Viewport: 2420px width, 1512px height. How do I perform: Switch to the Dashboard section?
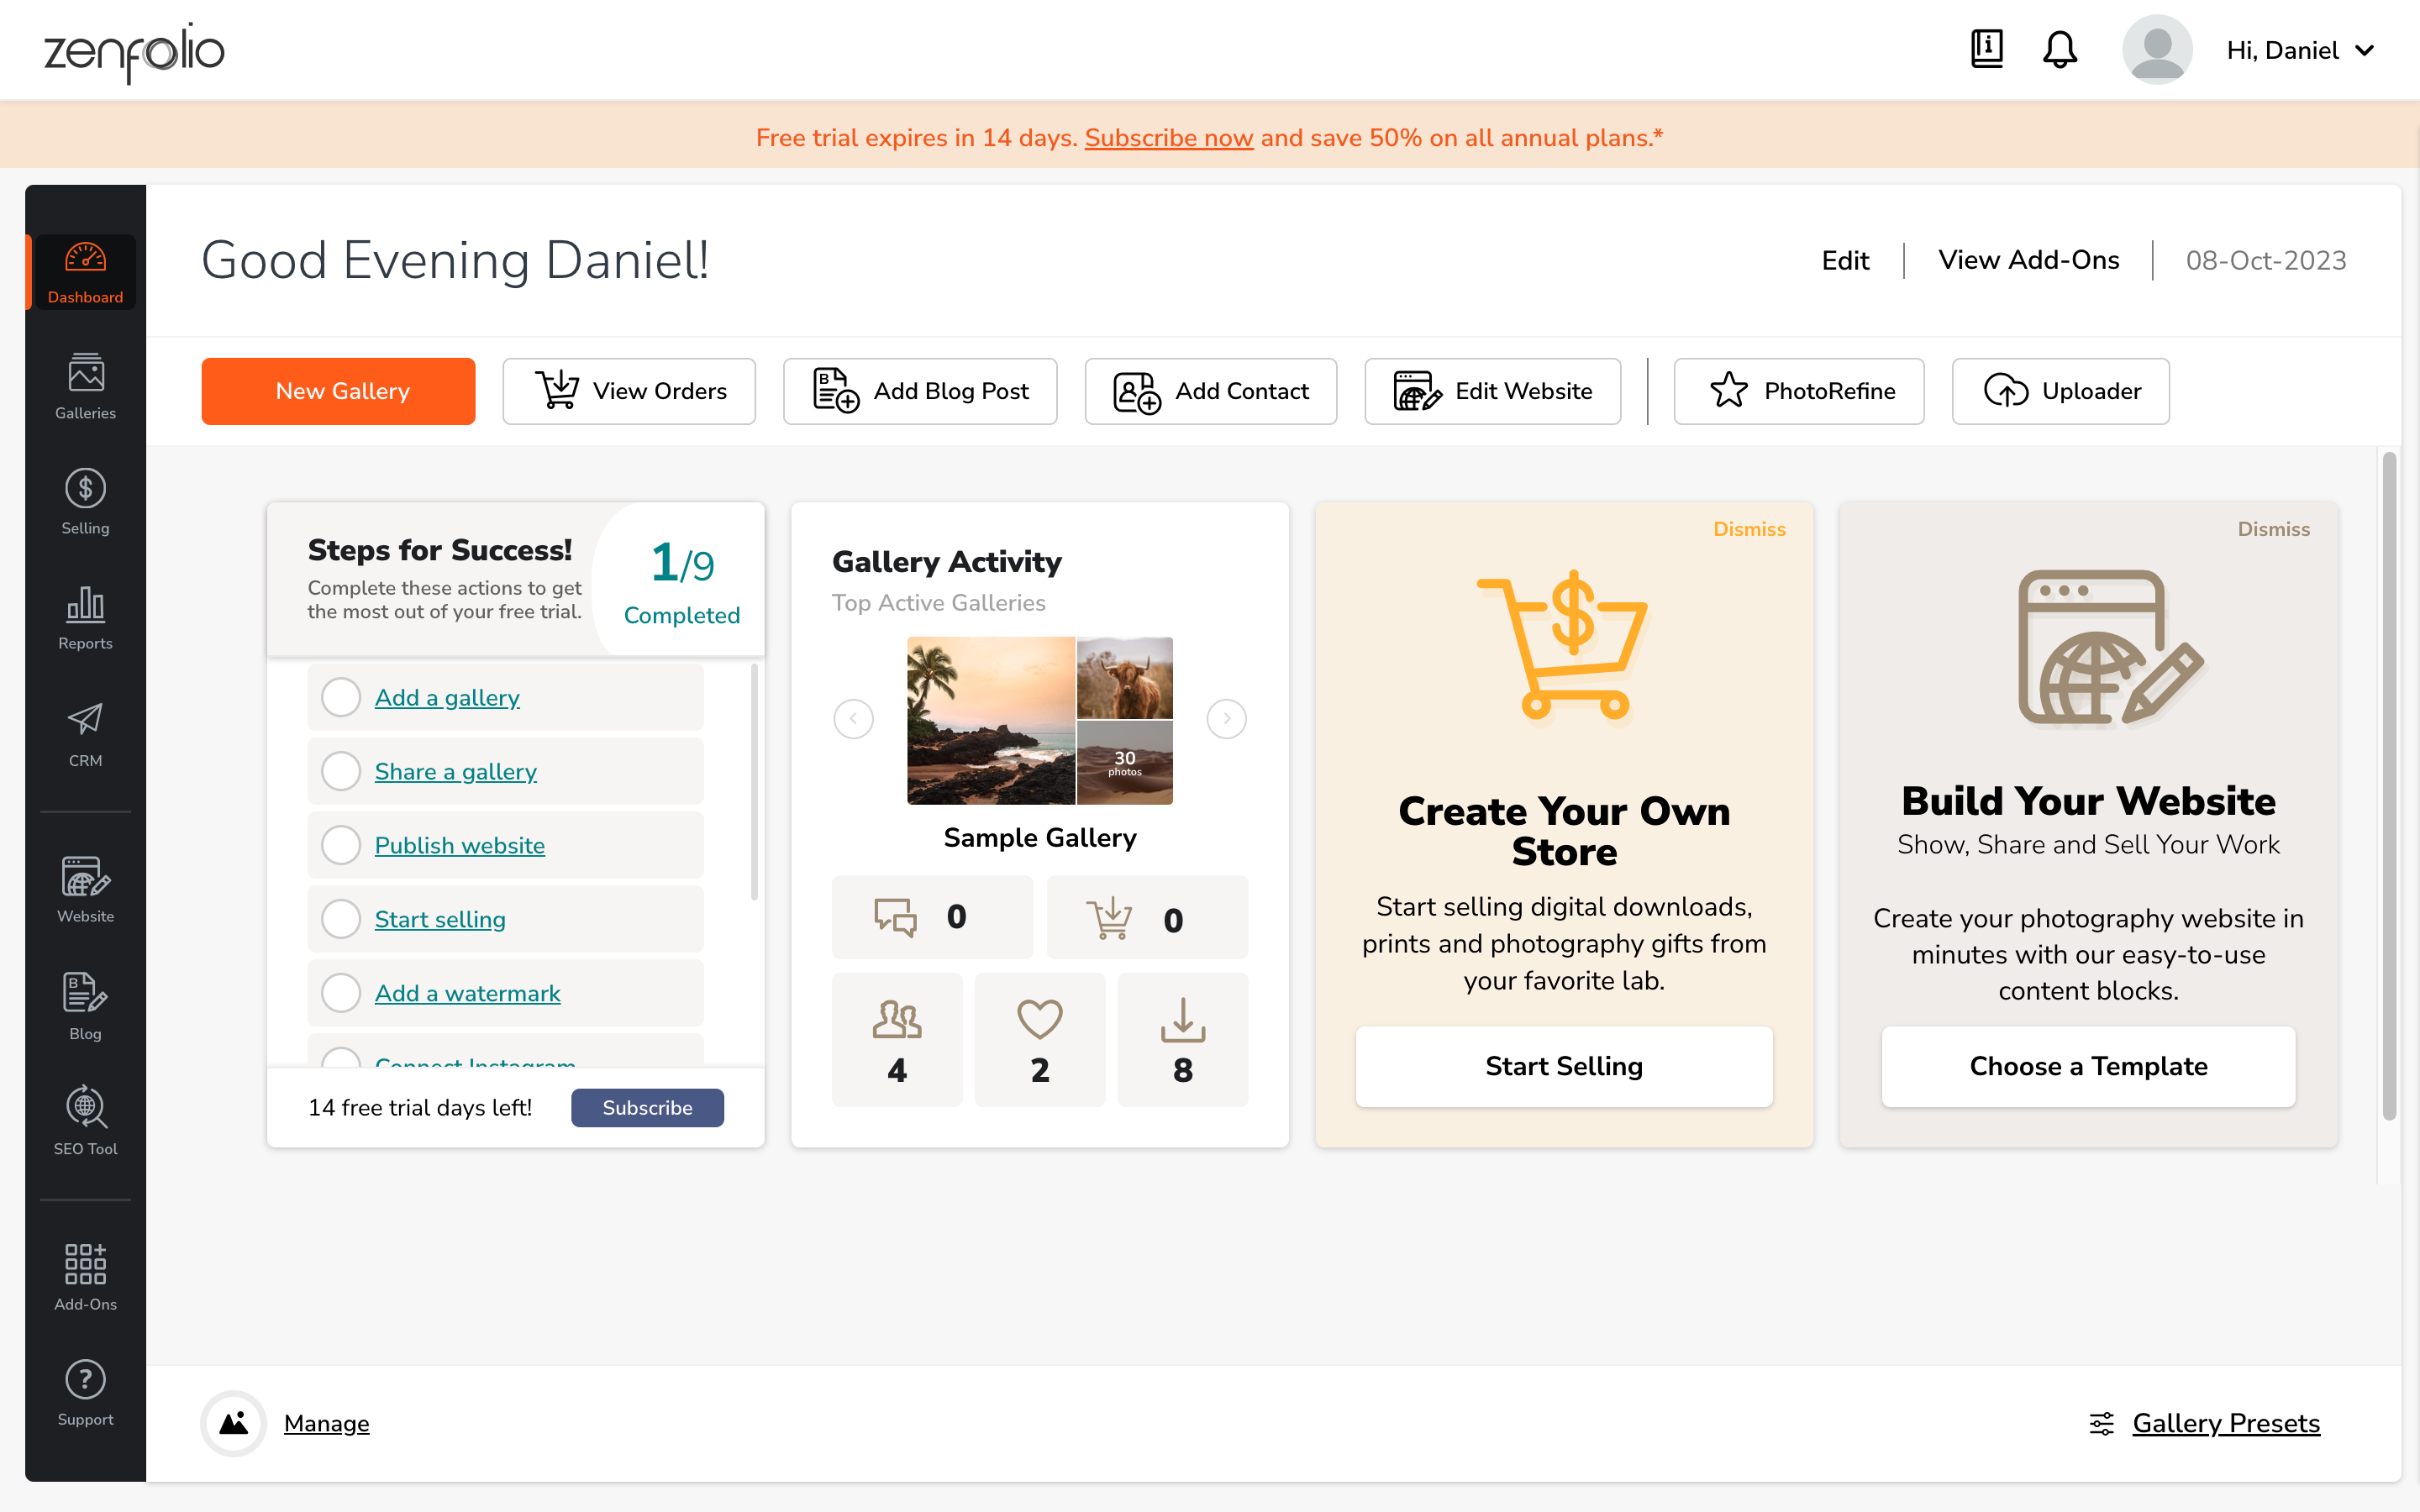point(84,271)
